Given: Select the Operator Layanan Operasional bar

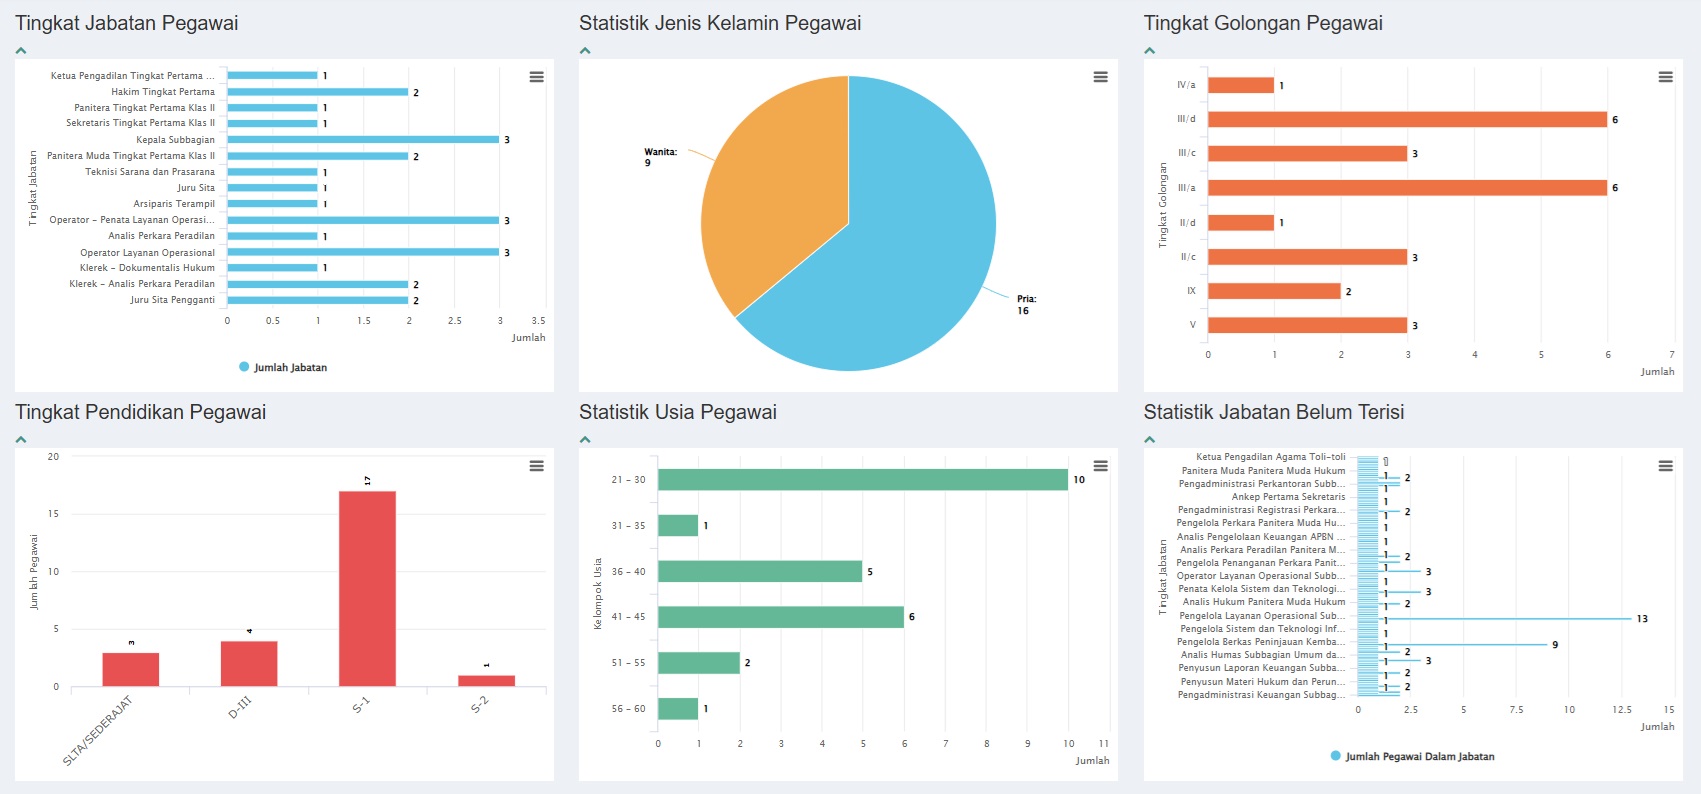Looking at the screenshot, I should pos(363,252).
